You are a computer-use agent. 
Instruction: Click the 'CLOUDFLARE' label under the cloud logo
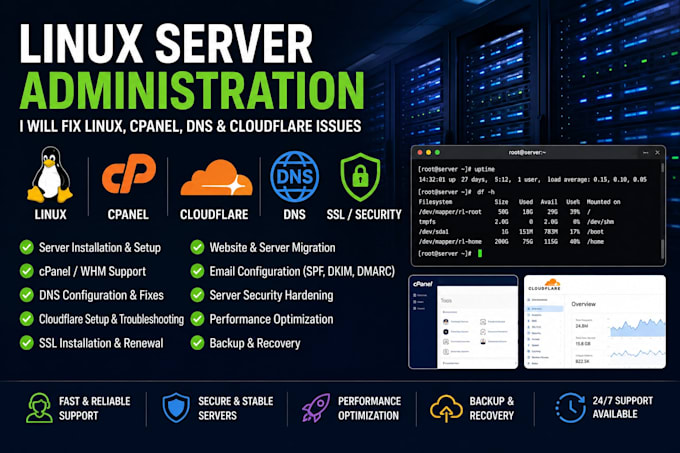[214, 214]
